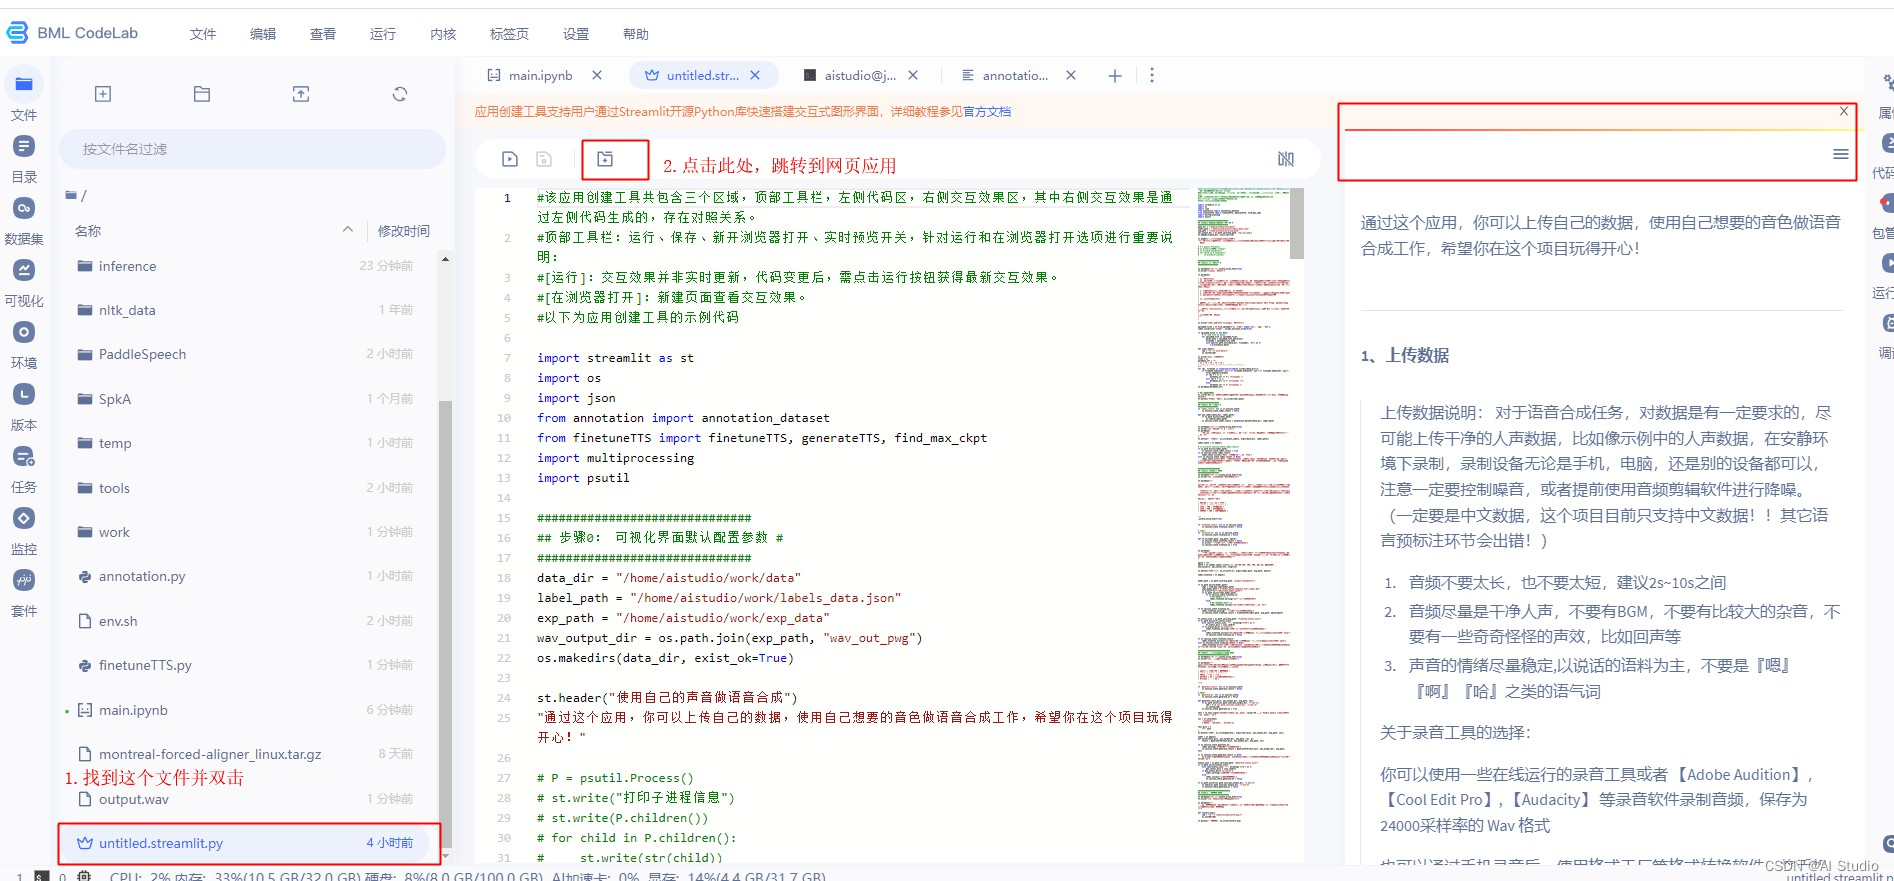The width and height of the screenshot is (1894, 881).
Task: Select the annotation.py file
Action: (248, 576)
